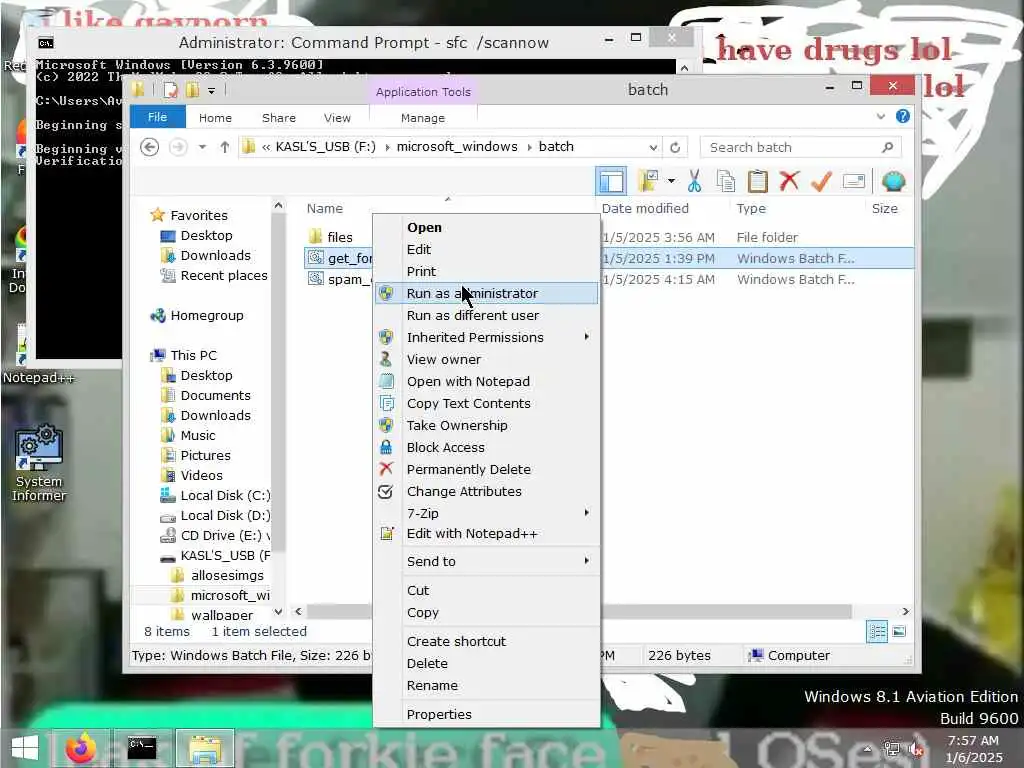Choose Open in the context menu
Screen dimensions: 1024x768
point(486,227)
